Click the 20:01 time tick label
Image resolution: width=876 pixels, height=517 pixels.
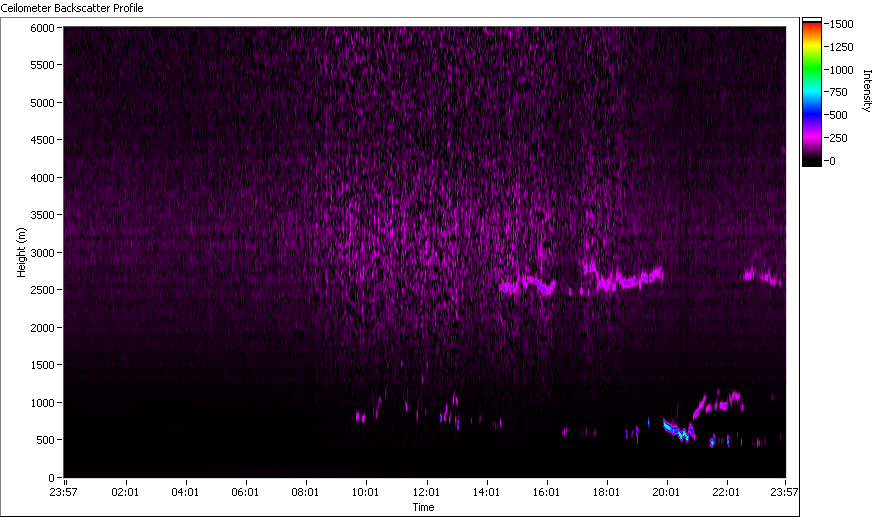[666, 492]
